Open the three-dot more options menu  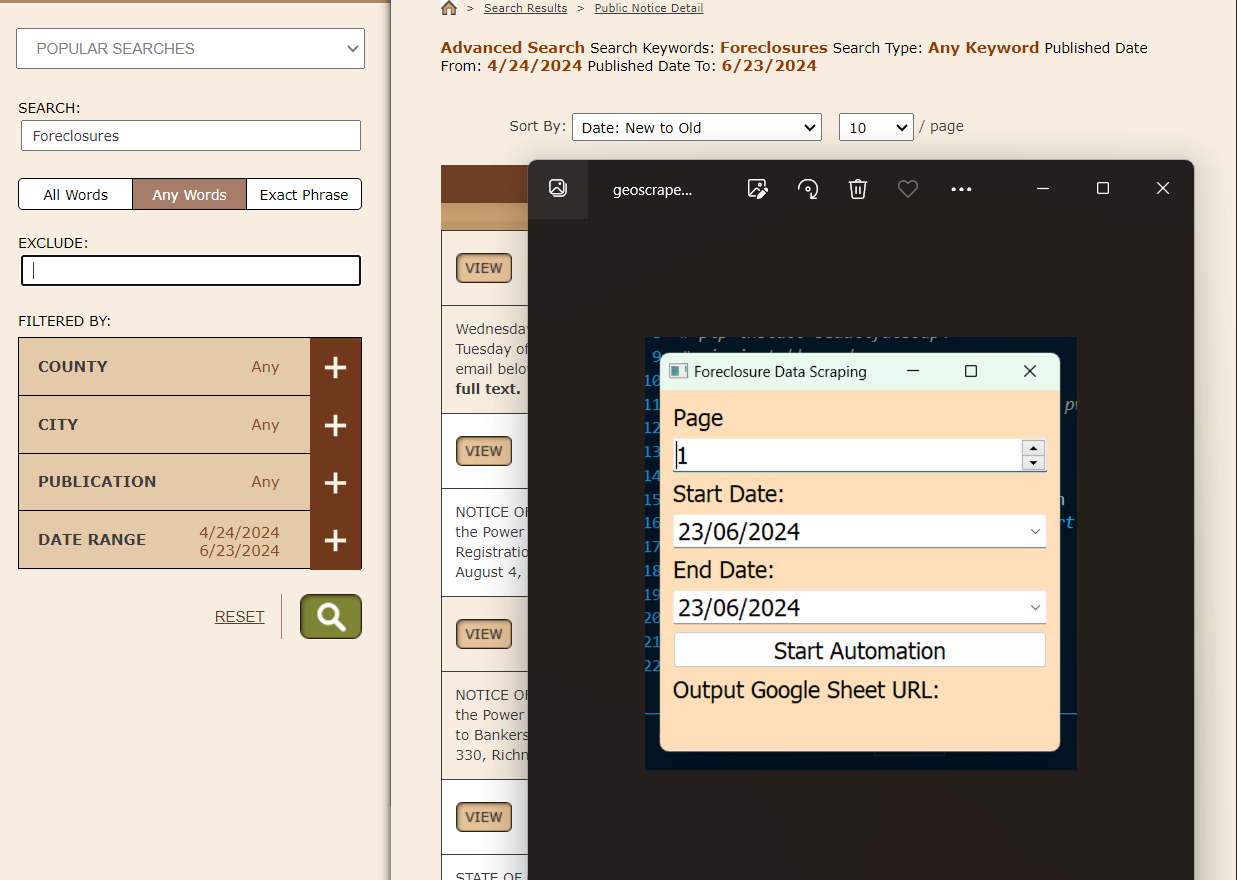(961, 189)
